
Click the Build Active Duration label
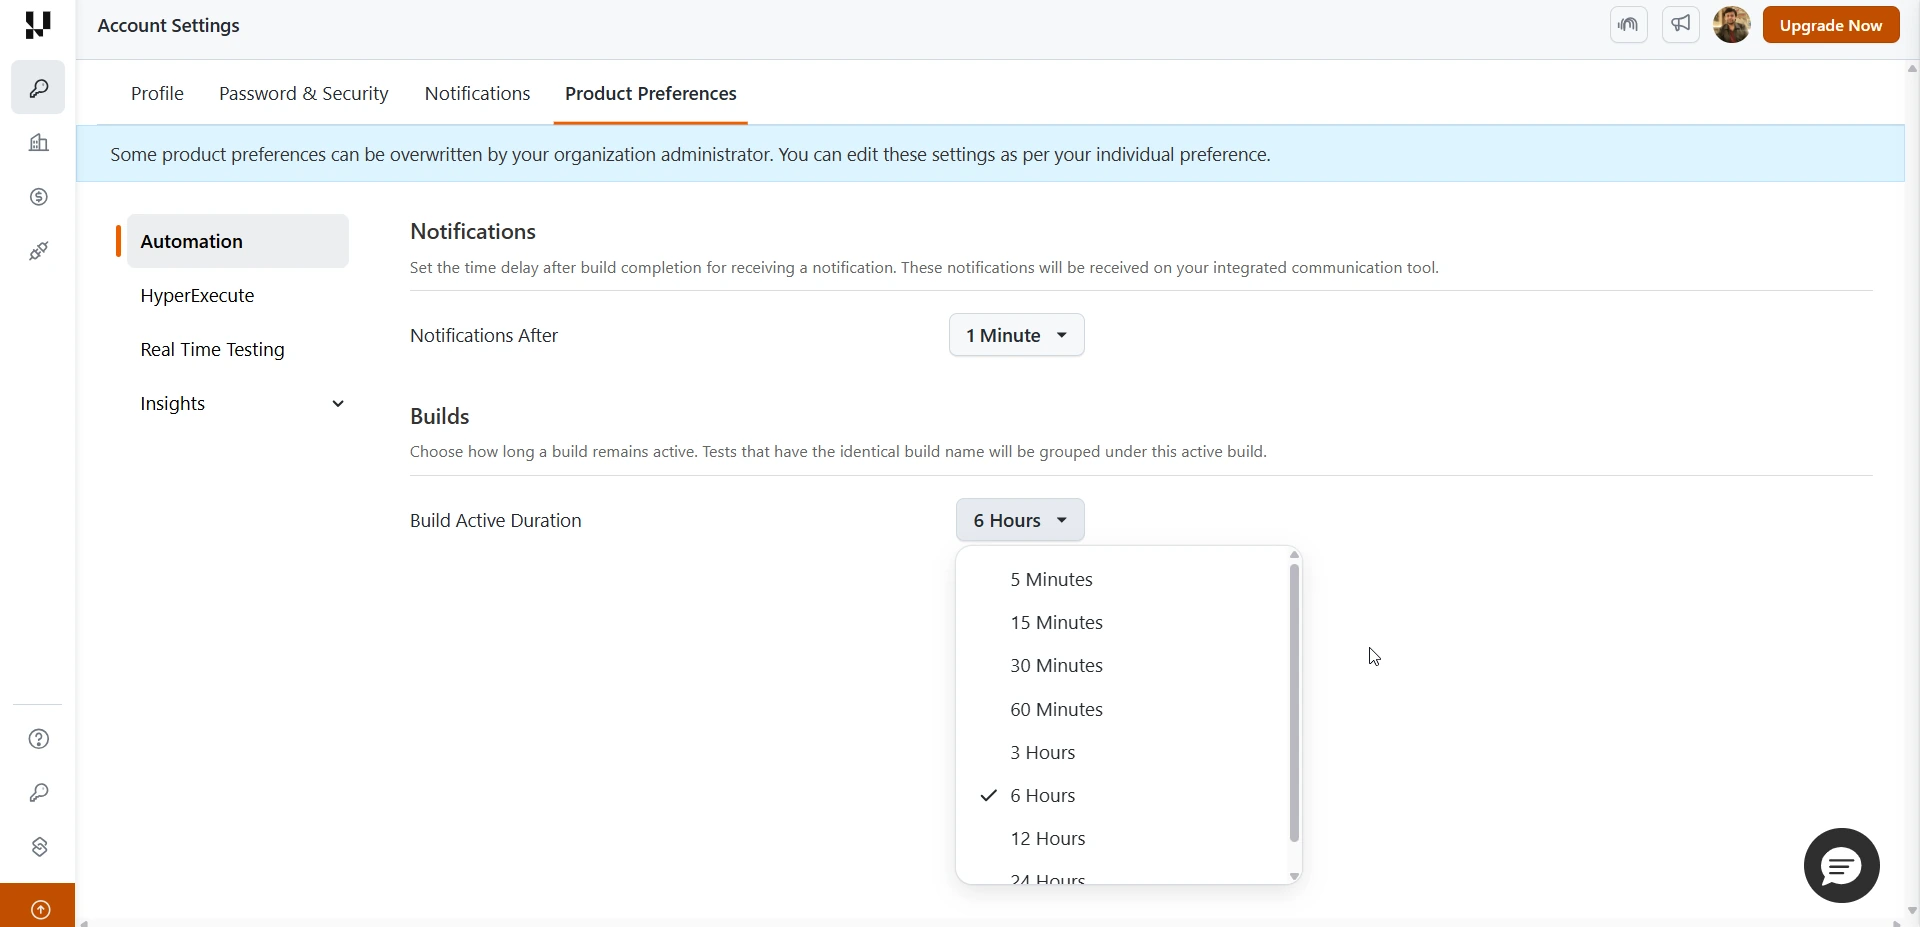496,521
